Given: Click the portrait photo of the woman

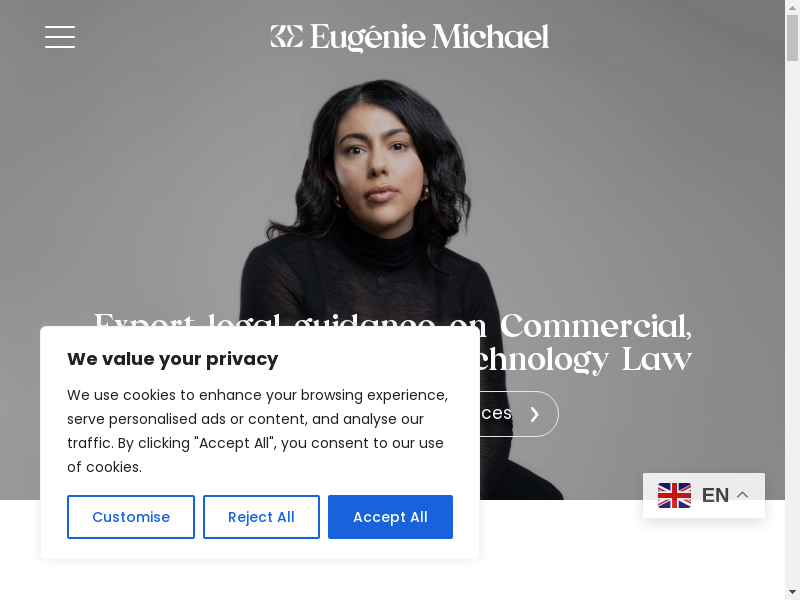Looking at the screenshot, I should 380,204.
